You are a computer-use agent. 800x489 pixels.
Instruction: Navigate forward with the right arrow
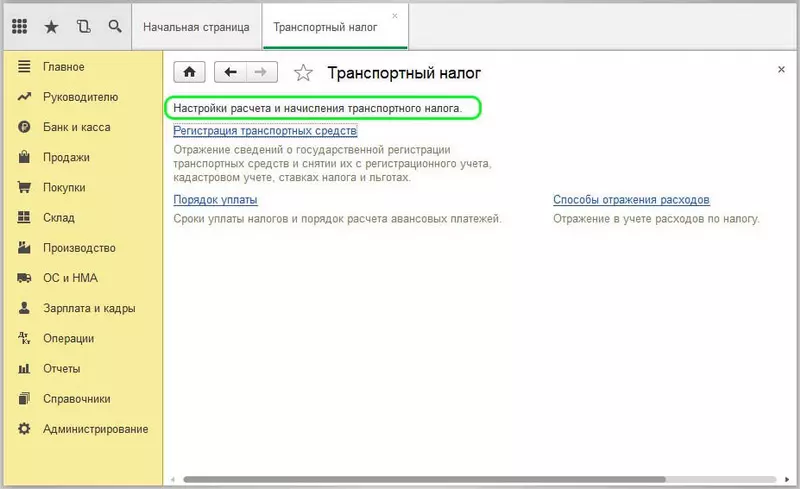261,72
